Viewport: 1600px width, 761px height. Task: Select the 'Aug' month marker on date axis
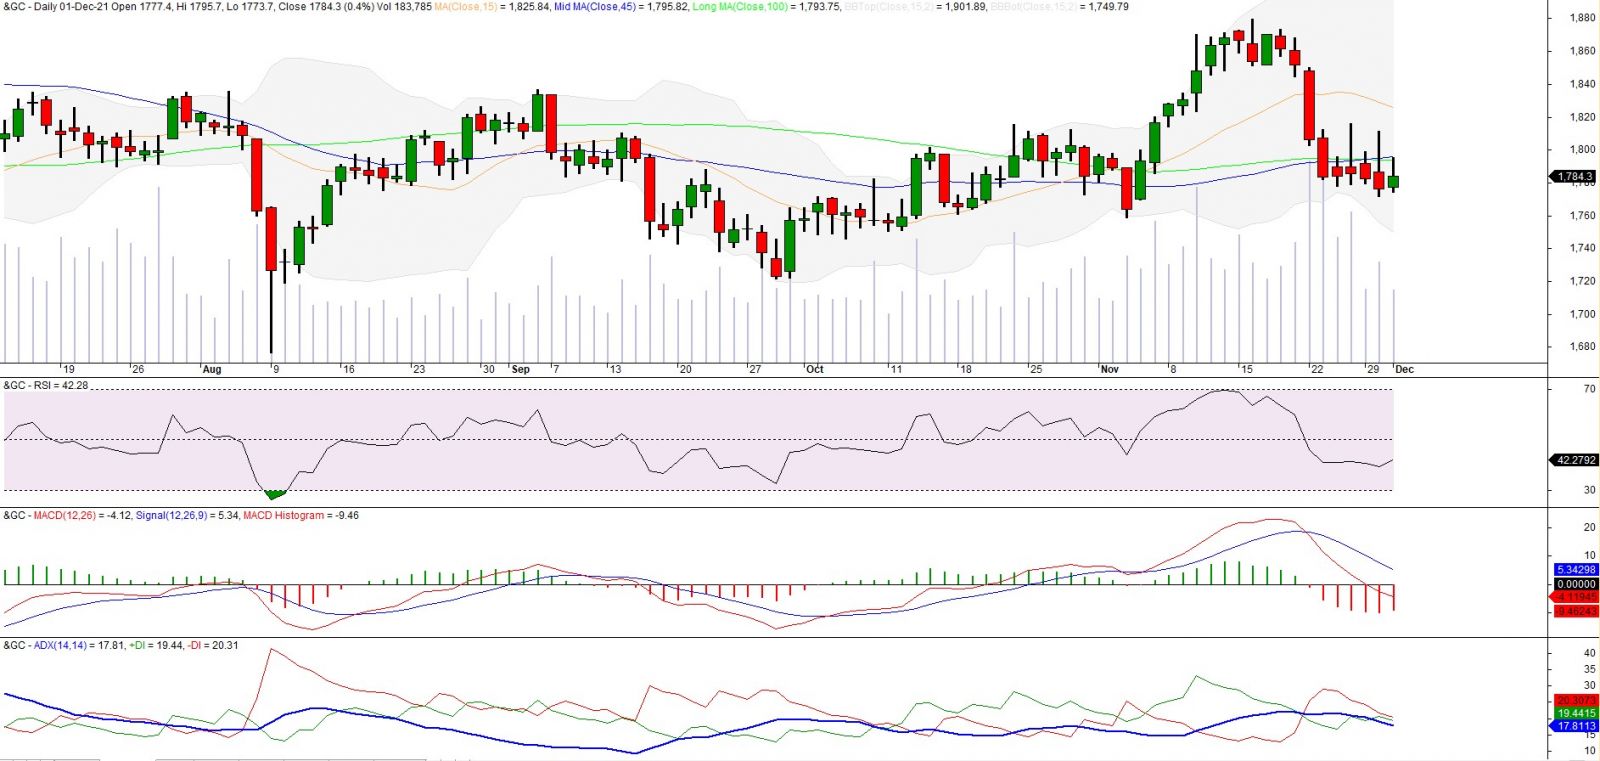coord(212,369)
